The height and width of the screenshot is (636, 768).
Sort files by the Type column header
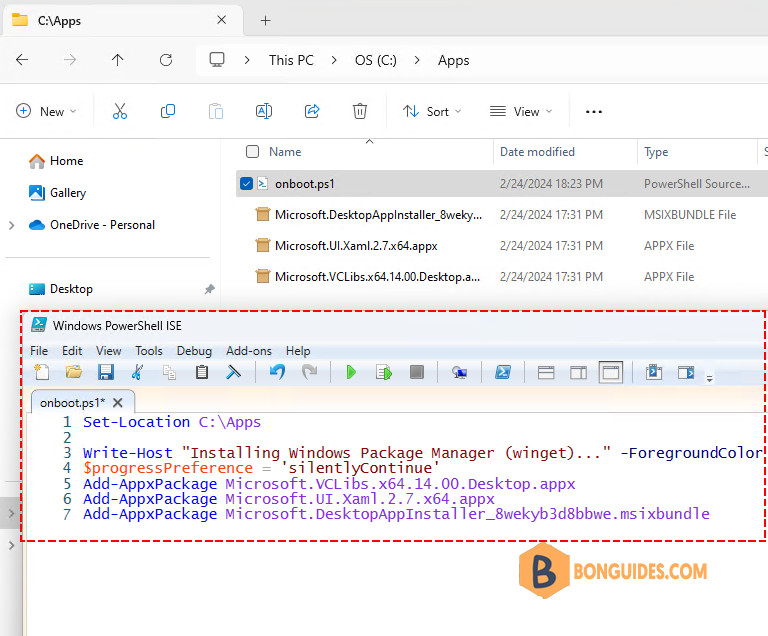pyautogui.click(x=656, y=152)
